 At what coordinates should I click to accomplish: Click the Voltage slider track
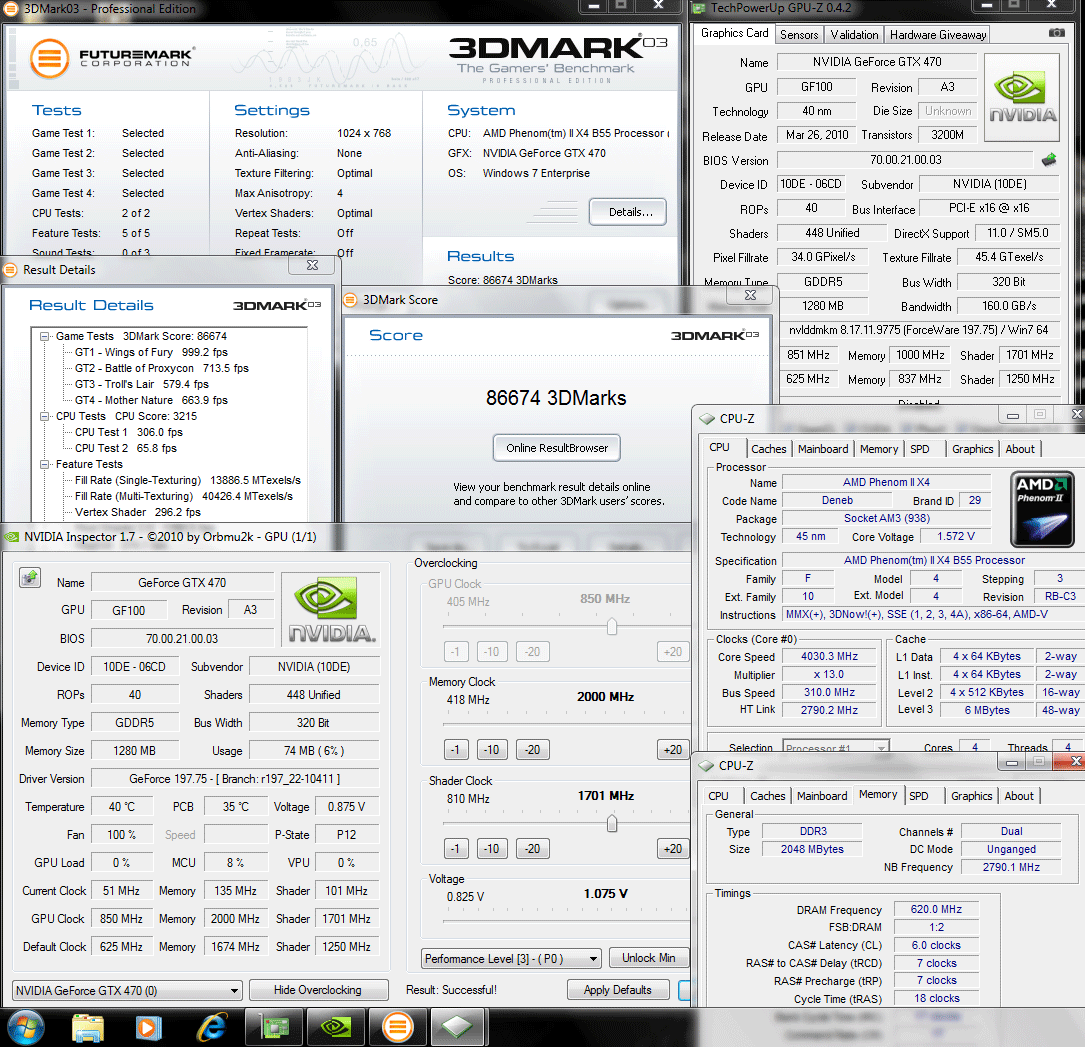click(565, 921)
